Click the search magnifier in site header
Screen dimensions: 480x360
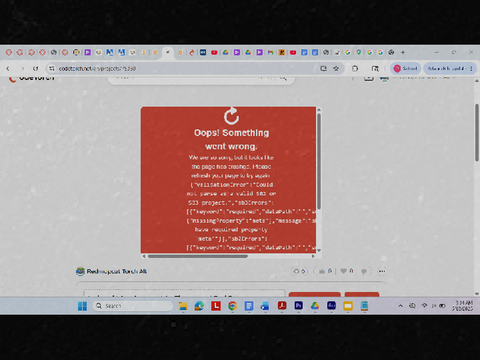(283, 78)
